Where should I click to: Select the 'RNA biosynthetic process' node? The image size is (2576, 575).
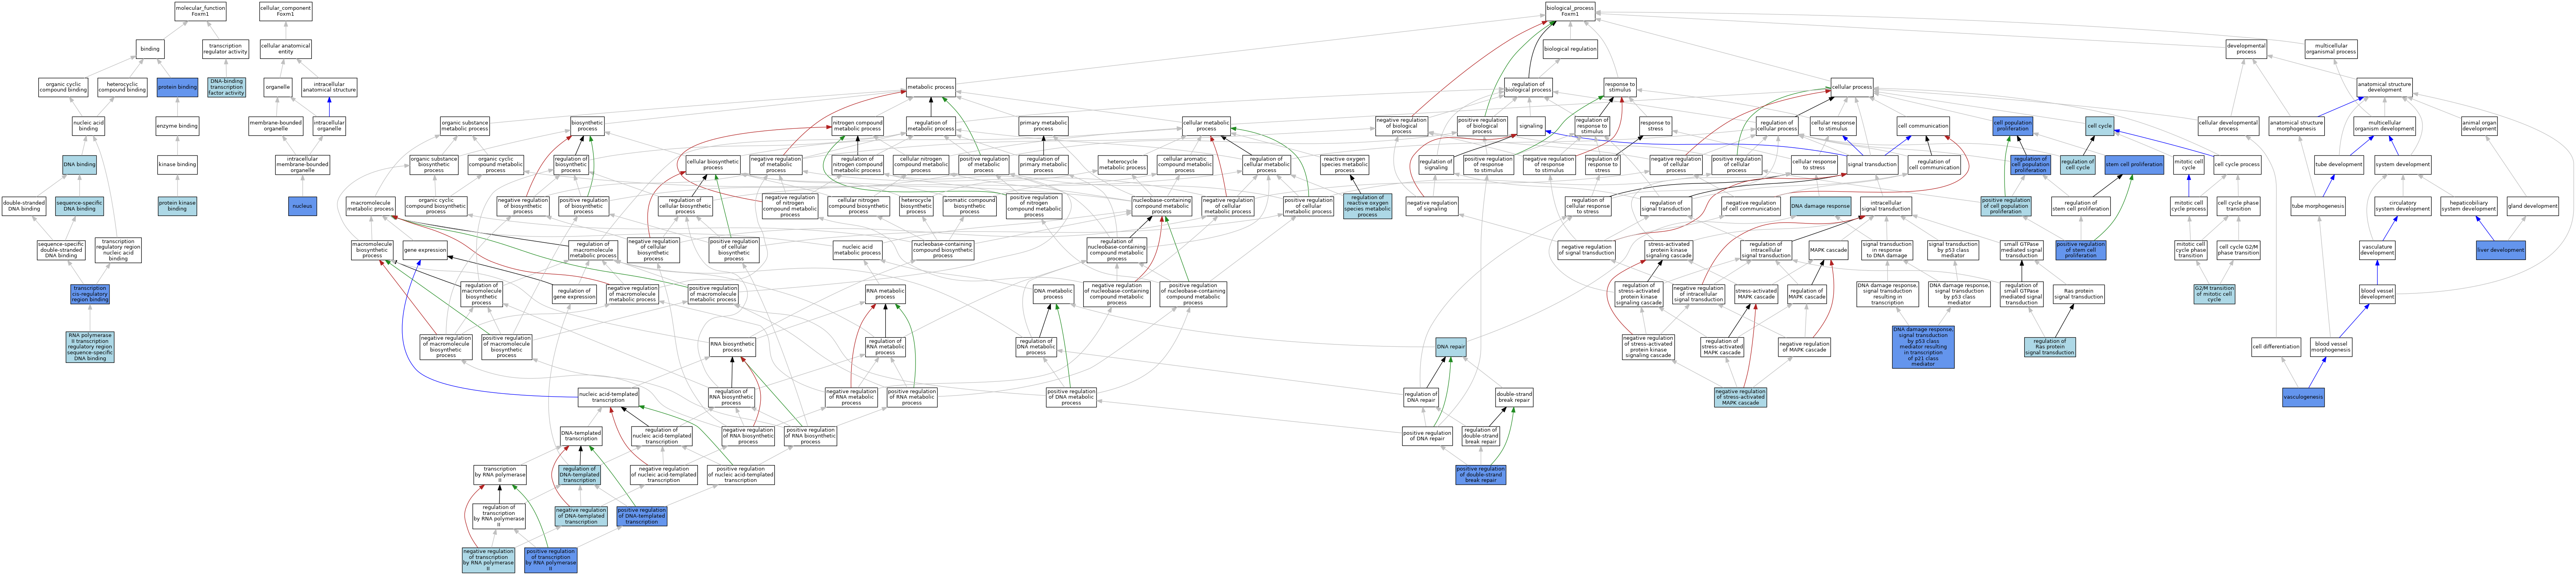point(732,347)
